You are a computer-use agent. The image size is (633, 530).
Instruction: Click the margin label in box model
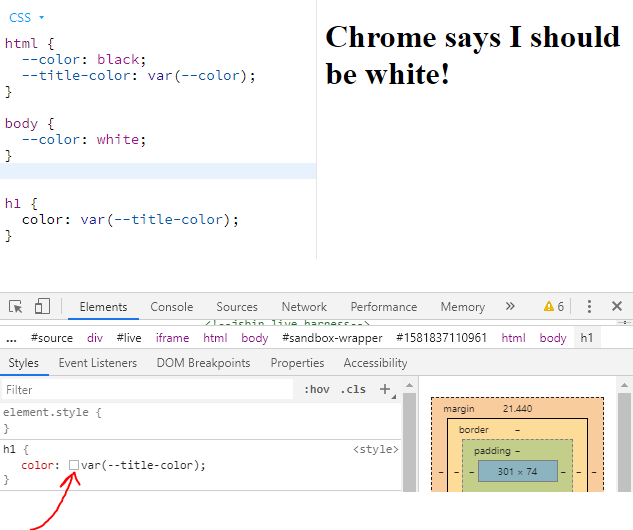pyautogui.click(x=459, y=409)
